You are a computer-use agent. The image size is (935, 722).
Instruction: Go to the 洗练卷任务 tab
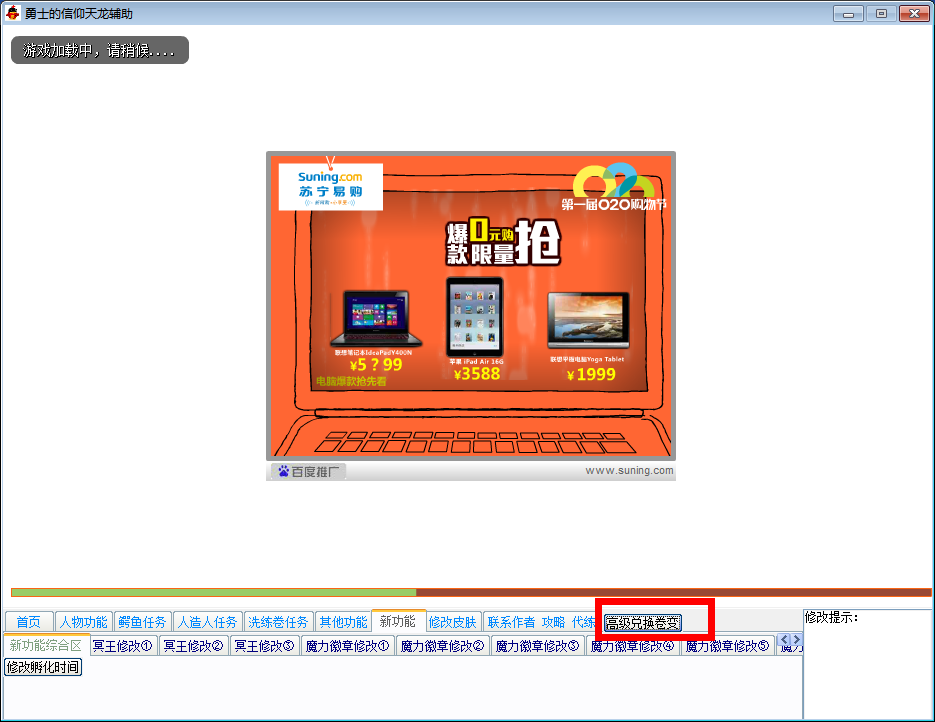click(278, 622)
